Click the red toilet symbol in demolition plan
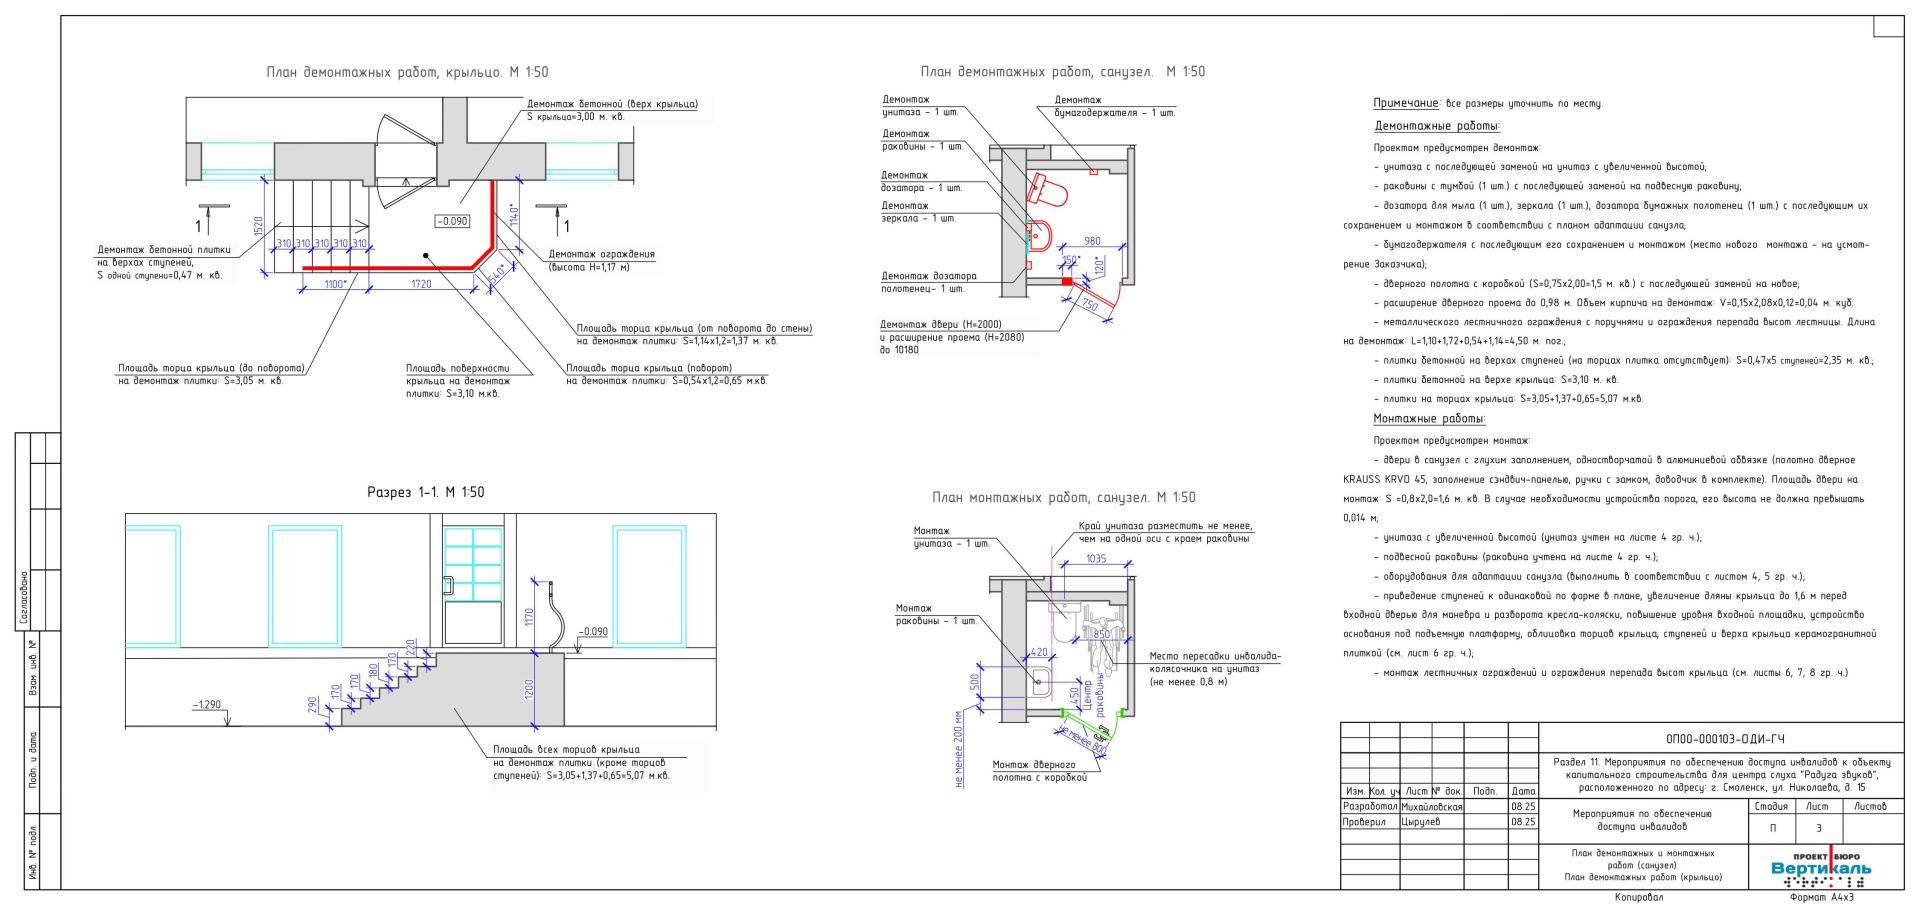 [x=1050, y=187]
